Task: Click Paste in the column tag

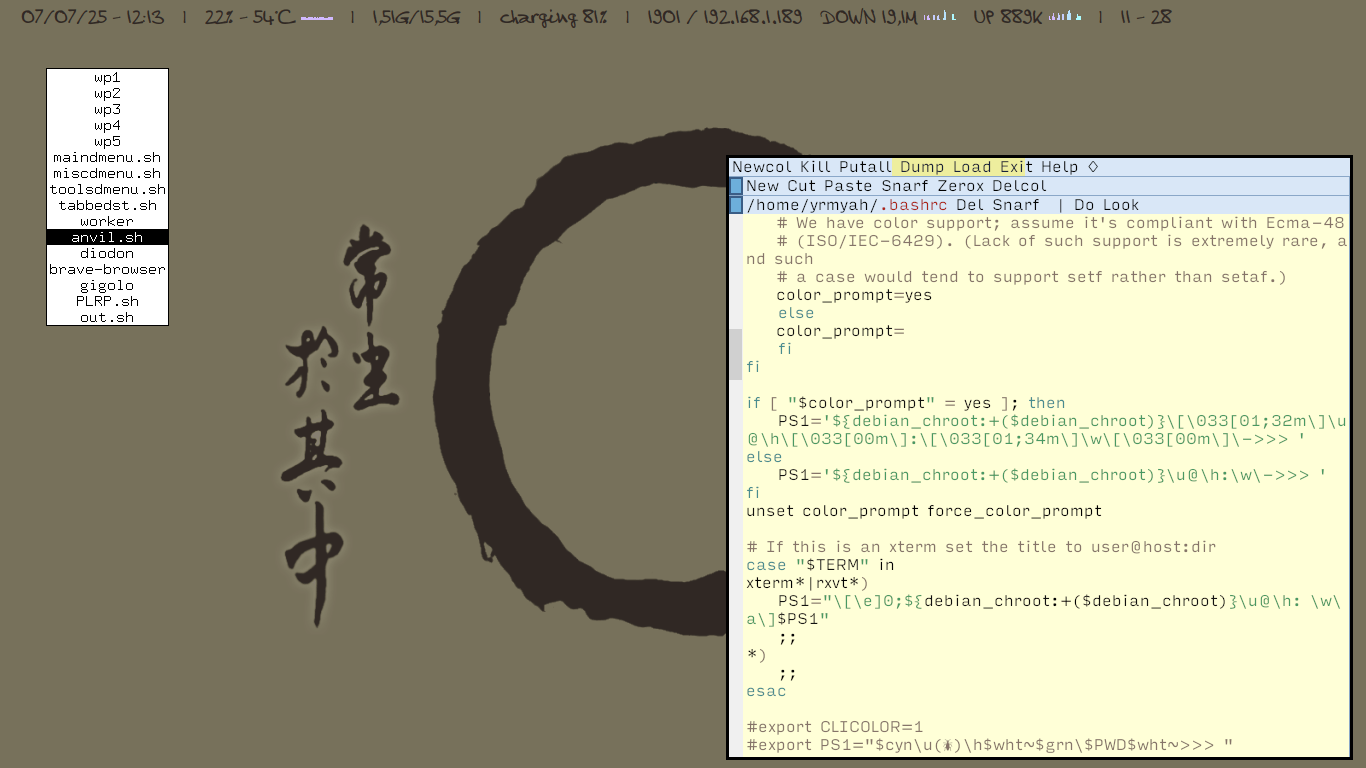Action: 848,186
